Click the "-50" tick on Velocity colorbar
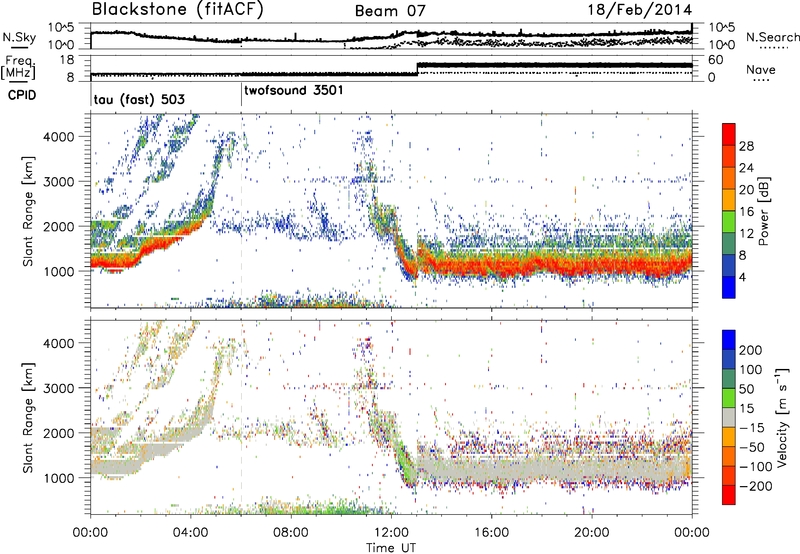Viewport: 800px width, 554px height. coord(752,447)
